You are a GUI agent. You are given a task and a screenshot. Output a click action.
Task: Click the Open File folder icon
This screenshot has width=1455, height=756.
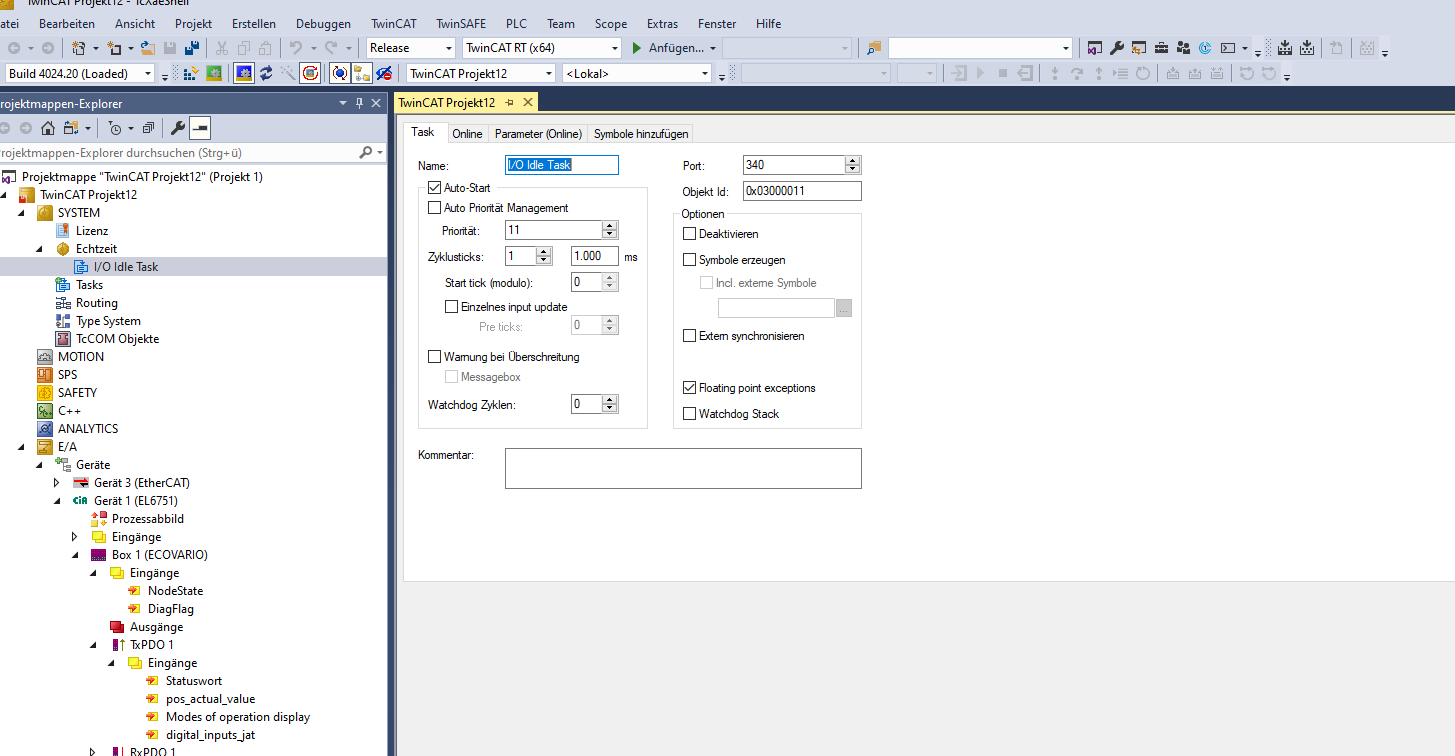[x=147, y=48]
